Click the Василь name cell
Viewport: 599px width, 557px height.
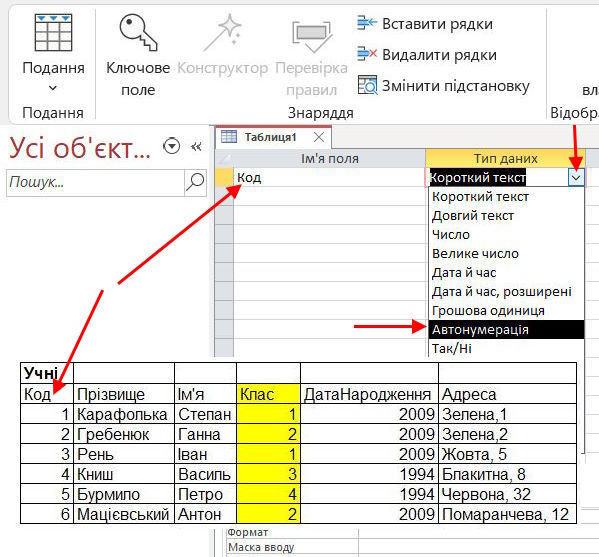point(205,474)
